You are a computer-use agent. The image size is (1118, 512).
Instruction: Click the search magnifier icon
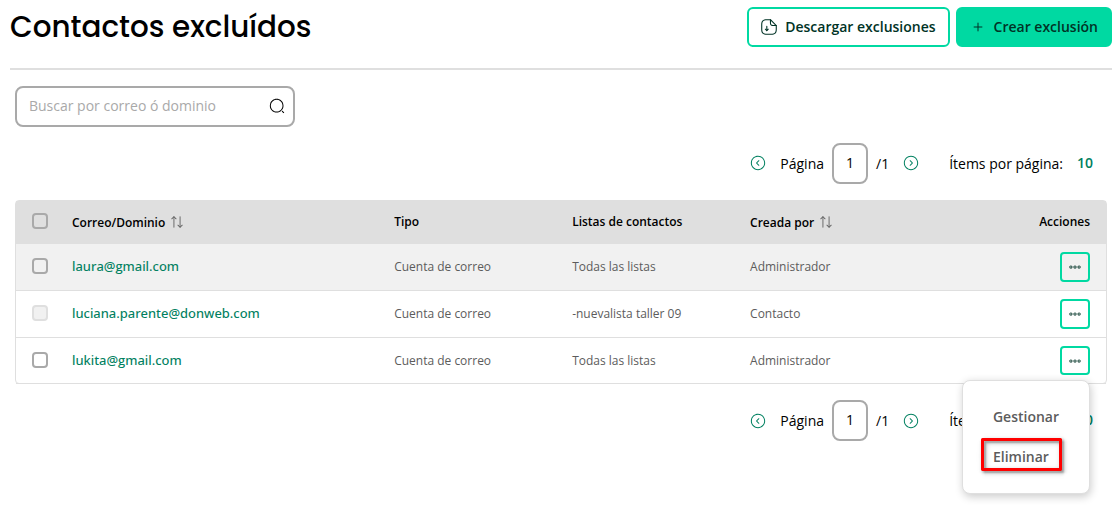click(x=277, y=107)
